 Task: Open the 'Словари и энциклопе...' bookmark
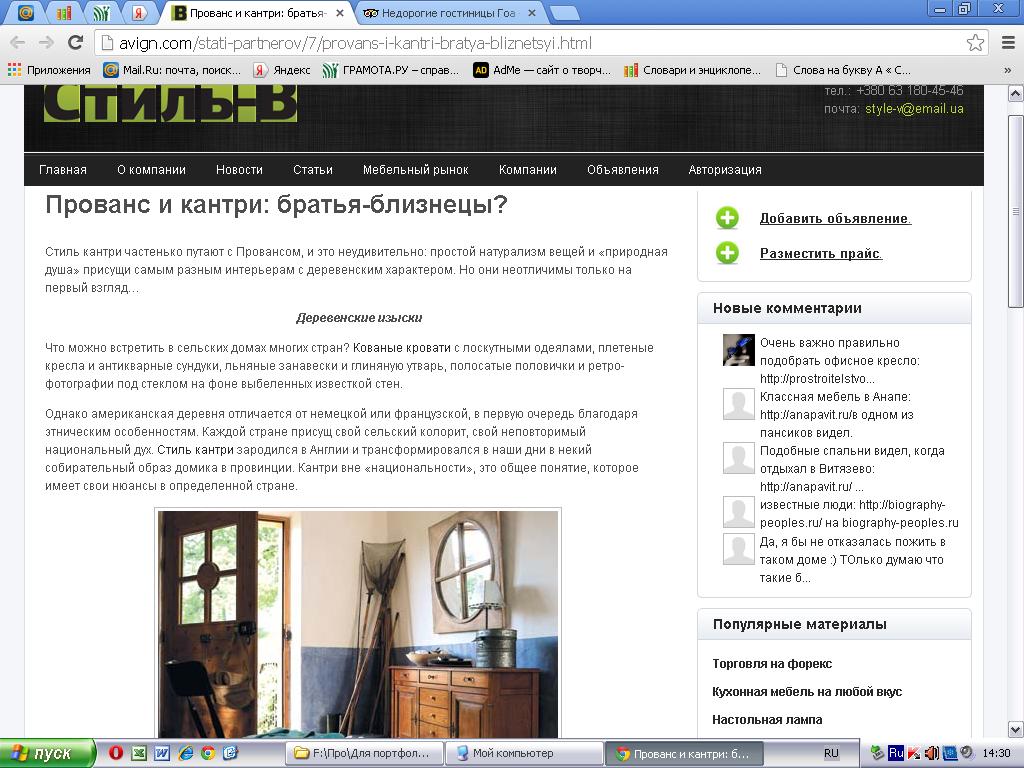[693, 70]
